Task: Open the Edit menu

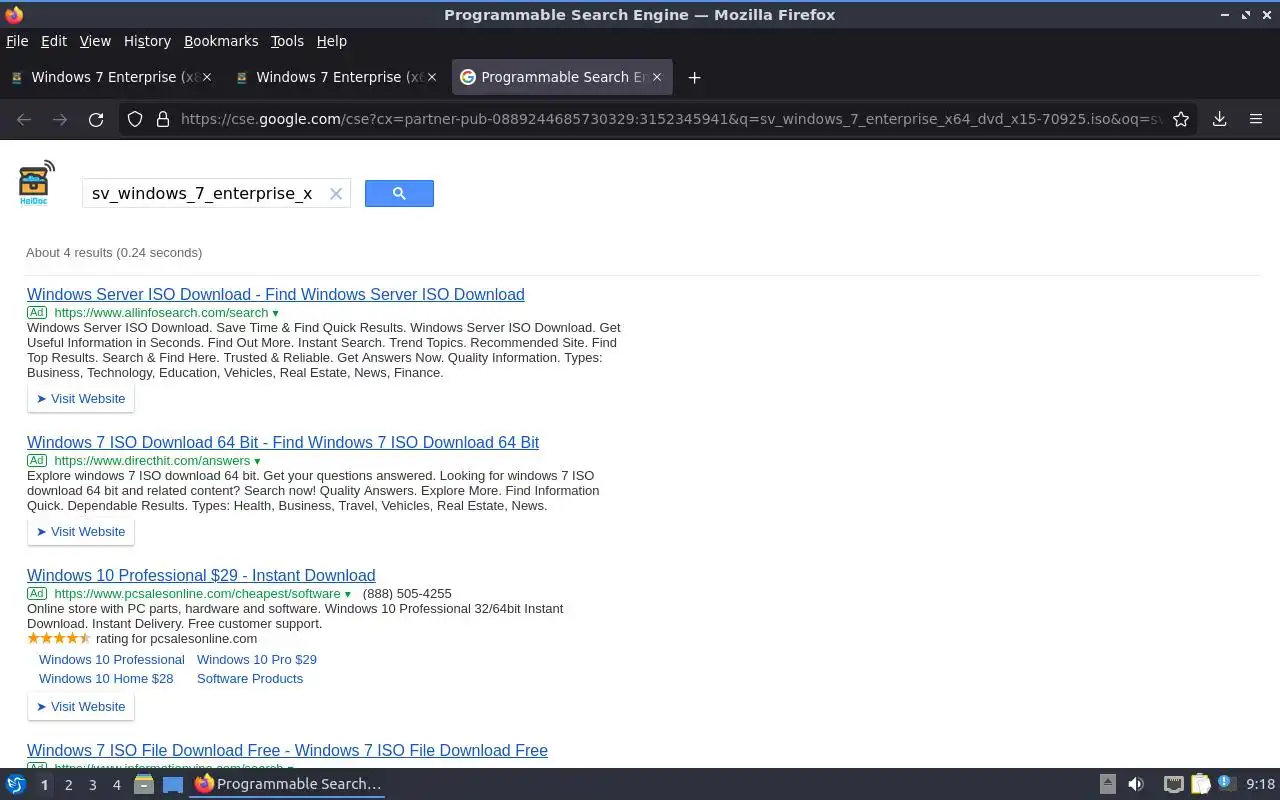Action: click(x=54, y=41)
